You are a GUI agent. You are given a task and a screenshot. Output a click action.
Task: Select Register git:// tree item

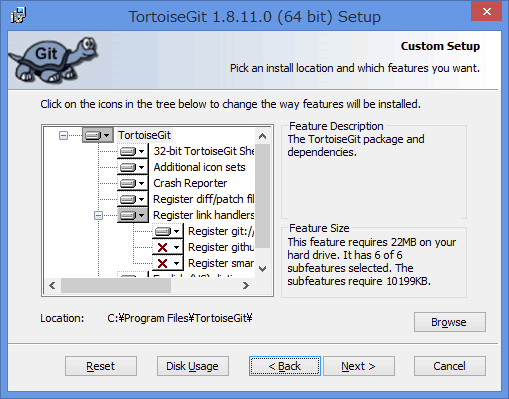pyautogui.click(x=221, y=231)
